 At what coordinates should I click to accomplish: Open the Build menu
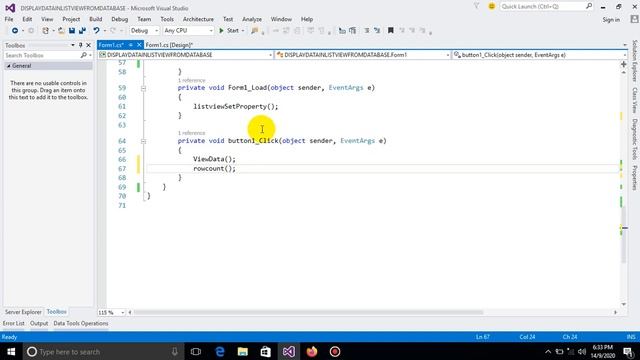coord(96,19)
